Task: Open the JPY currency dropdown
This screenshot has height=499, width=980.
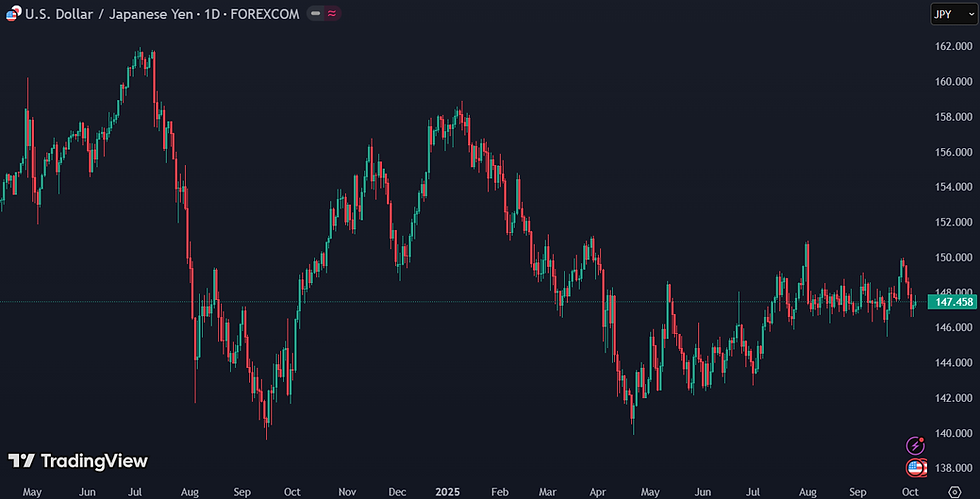Action: (x=954, y=14)
